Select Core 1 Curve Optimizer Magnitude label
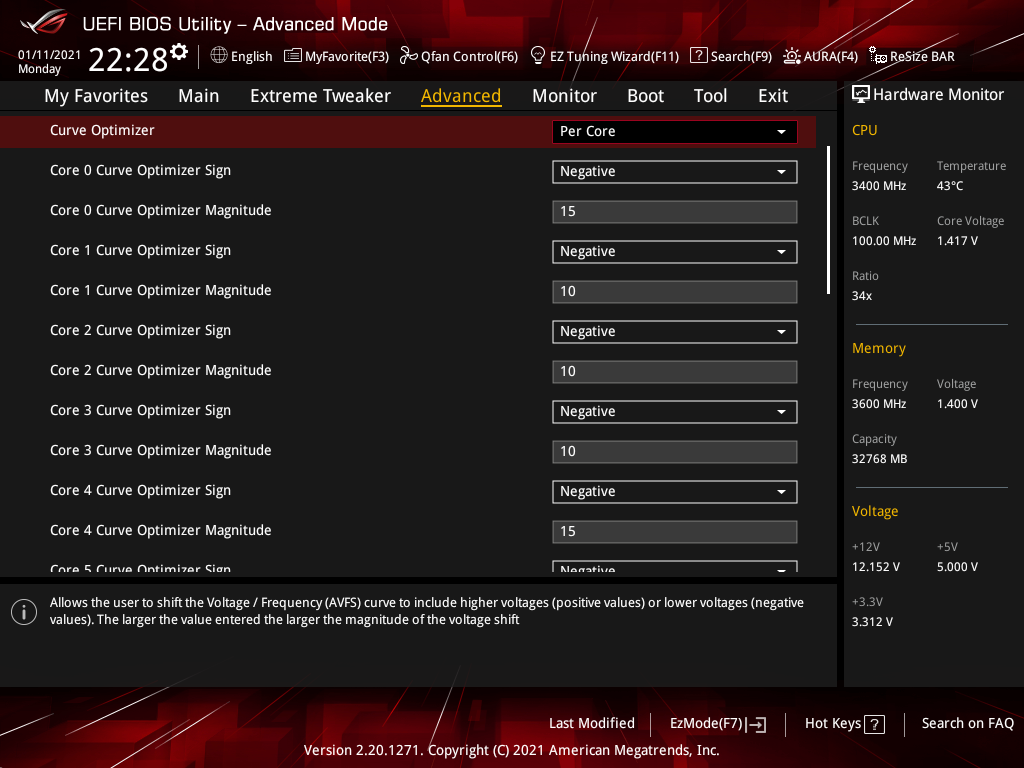Image resolution: width=1024 pixels, height=768 pixels. pyautogui.click(x=161, y=291)
